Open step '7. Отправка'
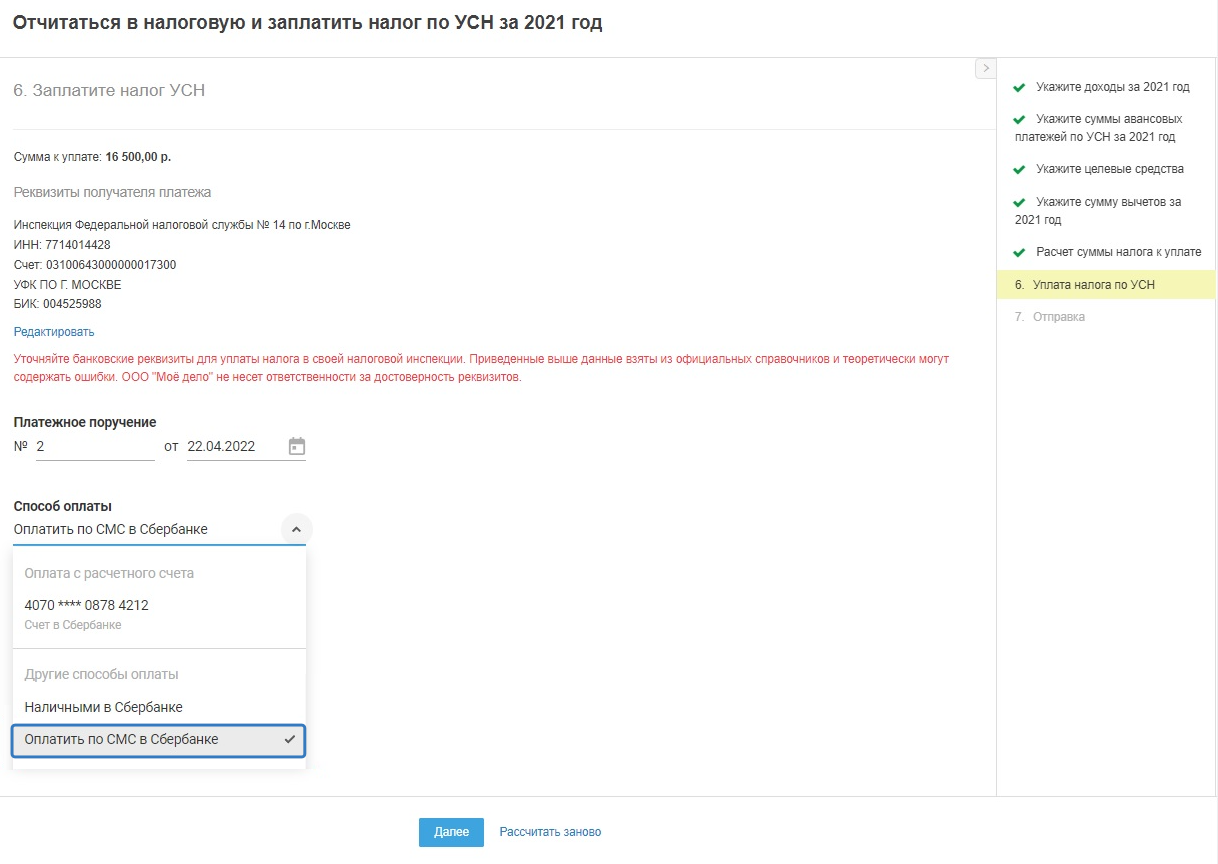 pos(1058,317)
